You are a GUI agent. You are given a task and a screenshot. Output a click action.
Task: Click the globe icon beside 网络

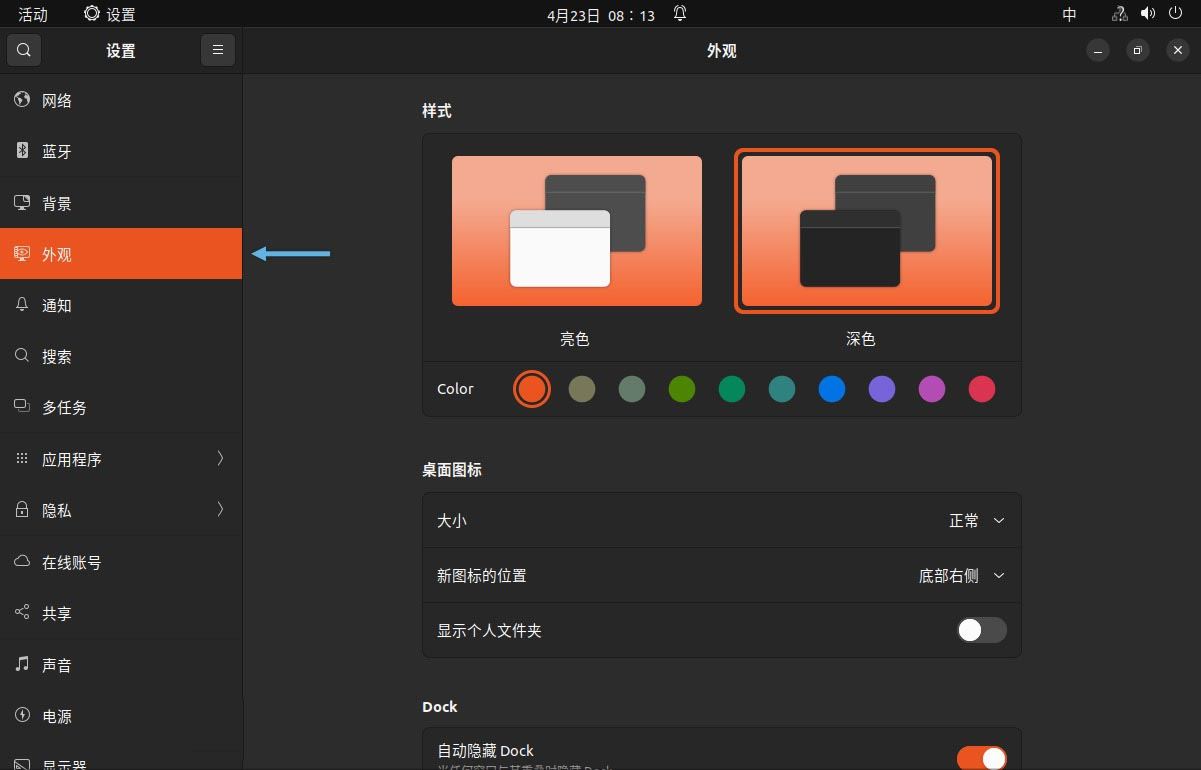click(22, 100)
